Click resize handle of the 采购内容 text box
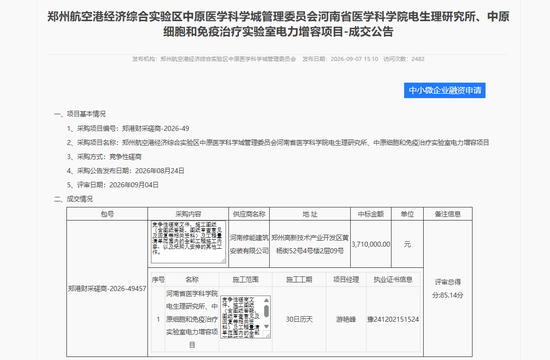The image size is (550, 360). pos(223,261)
